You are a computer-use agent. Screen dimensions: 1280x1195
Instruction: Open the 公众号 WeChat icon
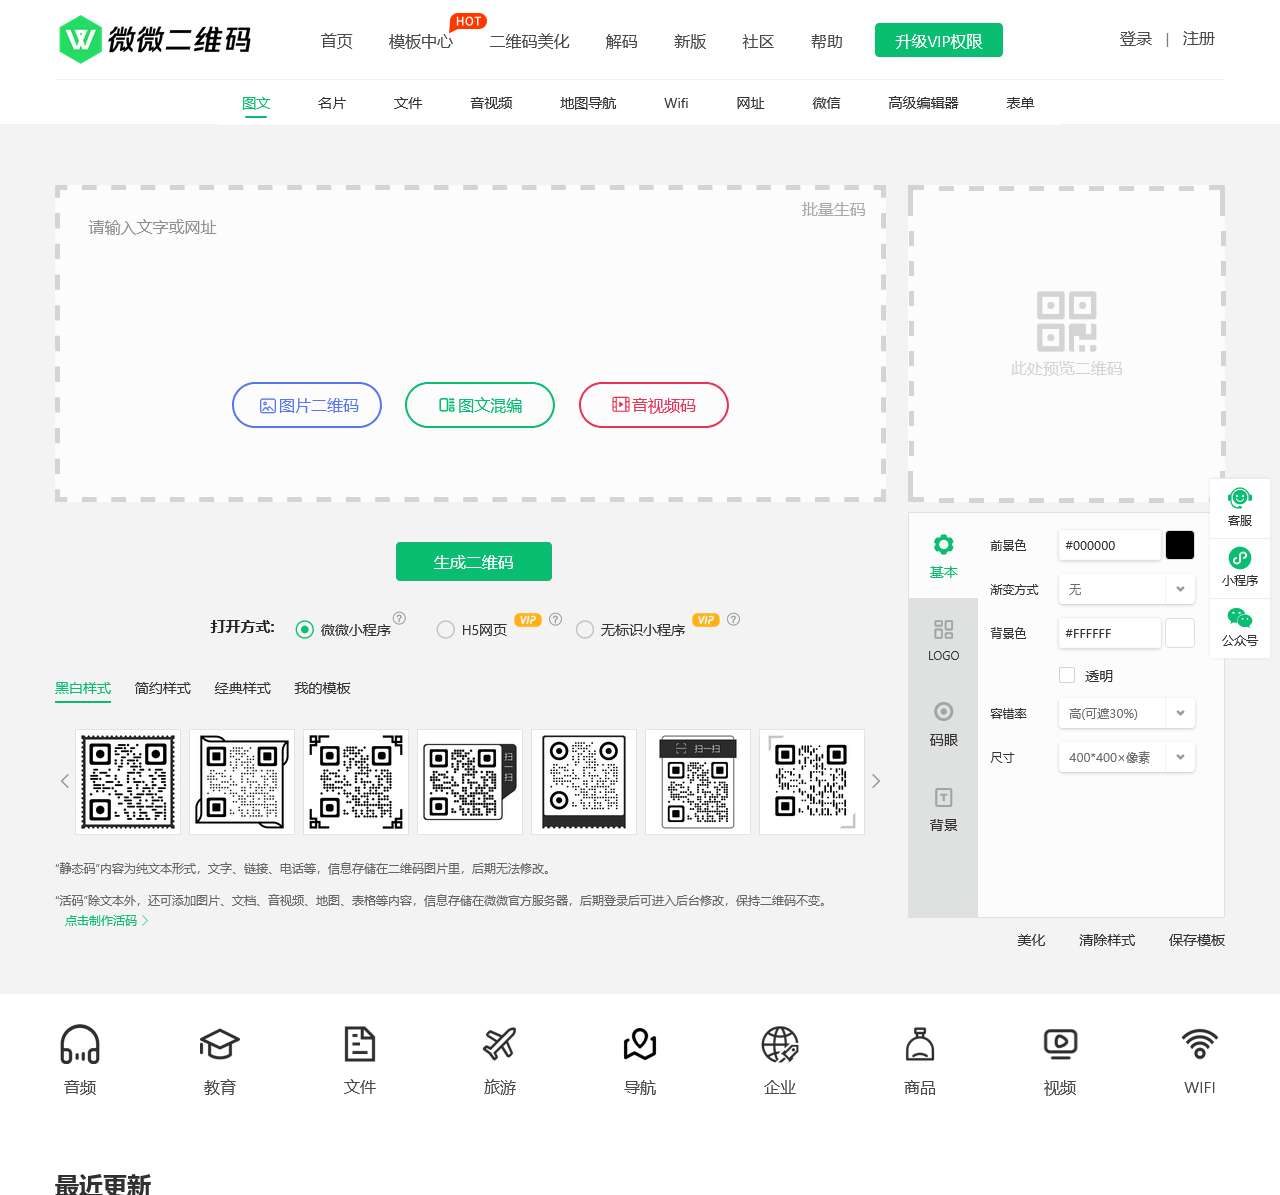(1240, 627)
